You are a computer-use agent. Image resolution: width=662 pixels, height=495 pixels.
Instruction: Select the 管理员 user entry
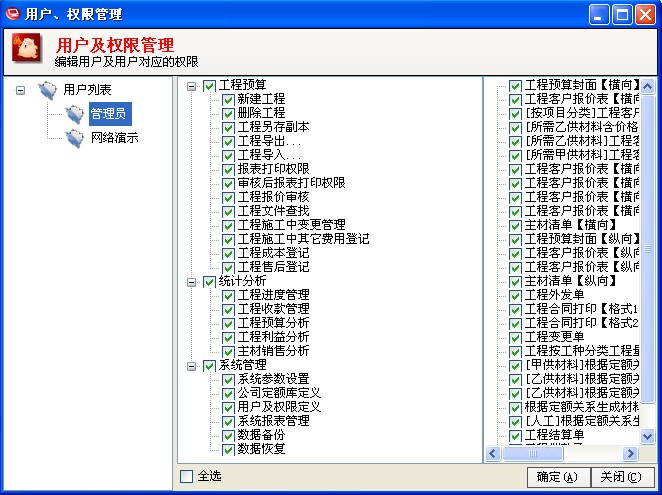point(110,114)
